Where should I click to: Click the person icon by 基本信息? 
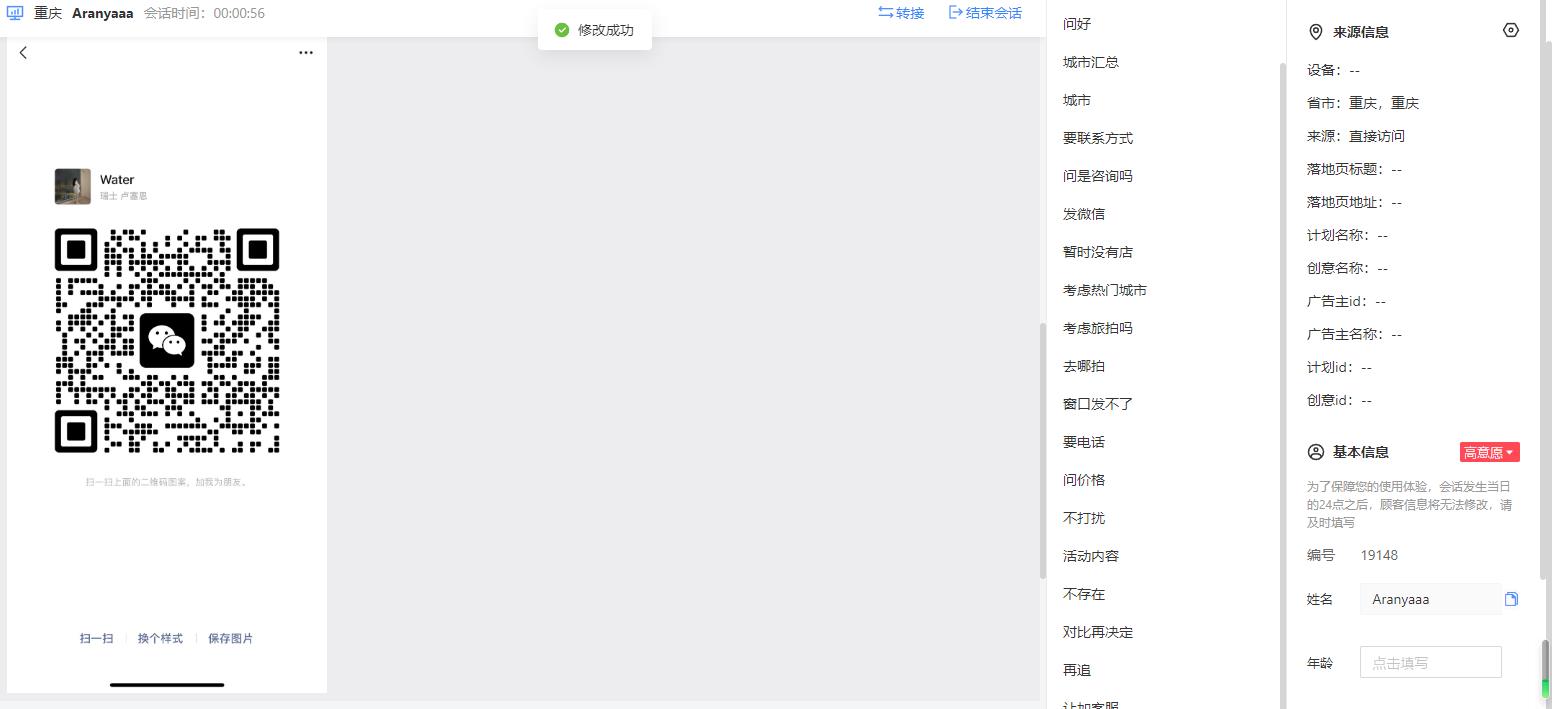tap(1316, 452)
